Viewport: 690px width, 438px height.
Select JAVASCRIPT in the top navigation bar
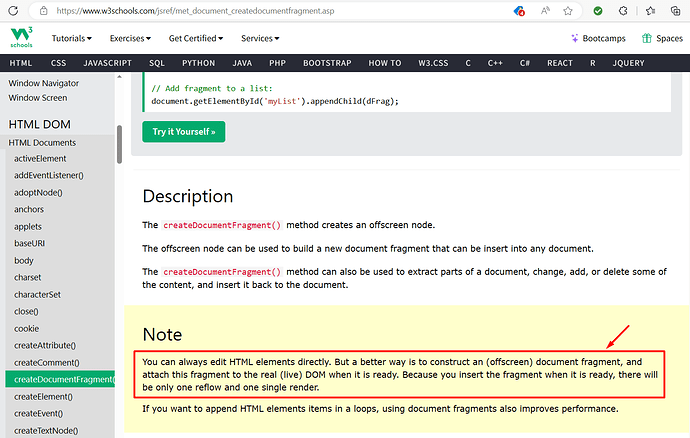[x=108, y=62]
